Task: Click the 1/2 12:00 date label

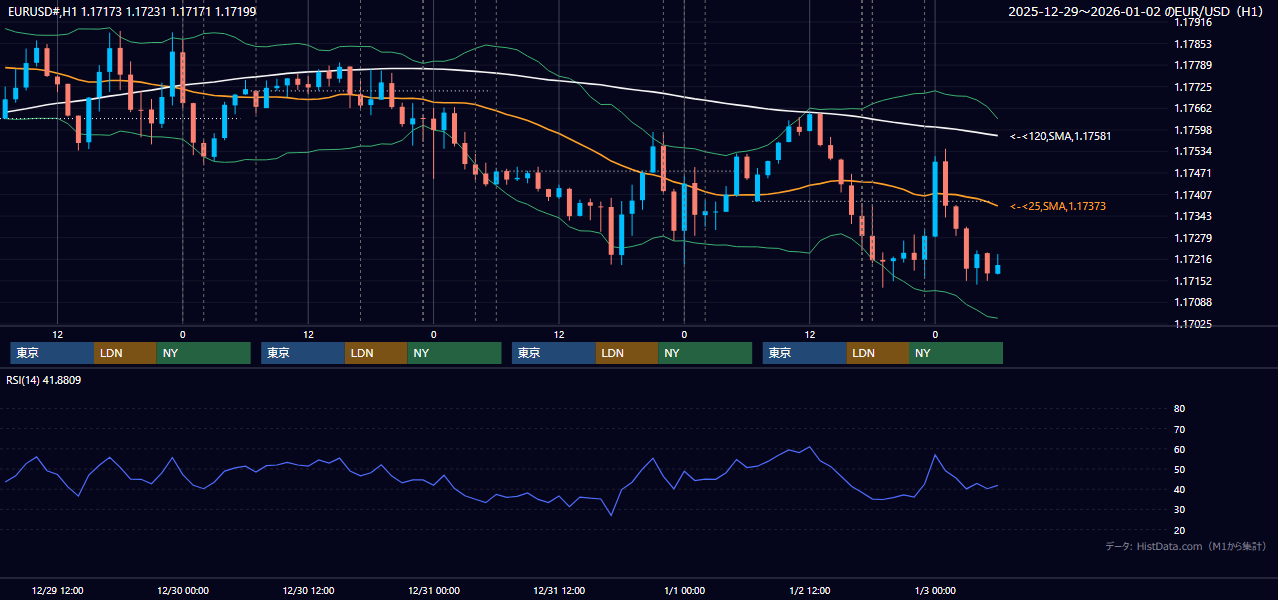Action: [810, 590]
